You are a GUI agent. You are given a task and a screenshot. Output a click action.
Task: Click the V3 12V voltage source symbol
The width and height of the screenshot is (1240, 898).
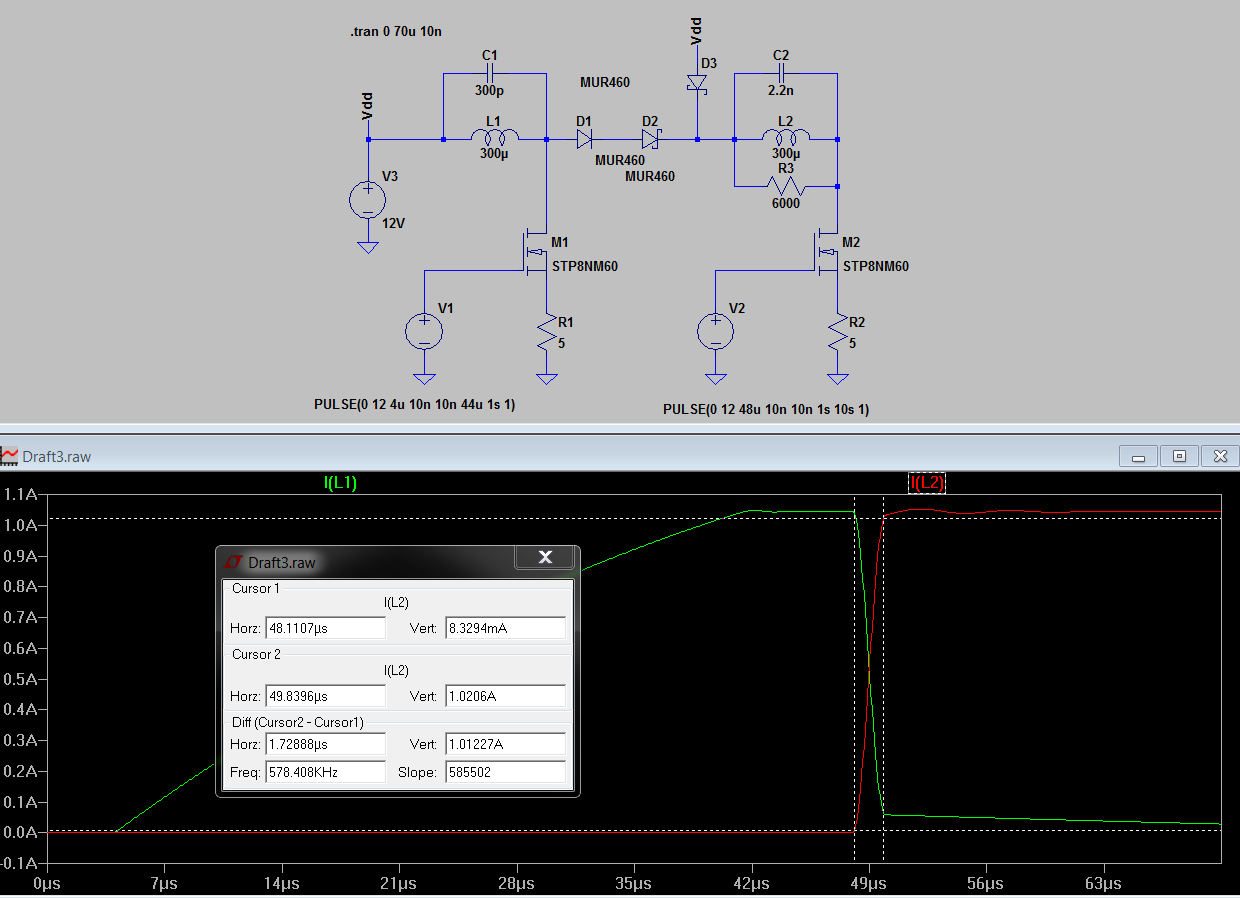(x=367, y=200)
